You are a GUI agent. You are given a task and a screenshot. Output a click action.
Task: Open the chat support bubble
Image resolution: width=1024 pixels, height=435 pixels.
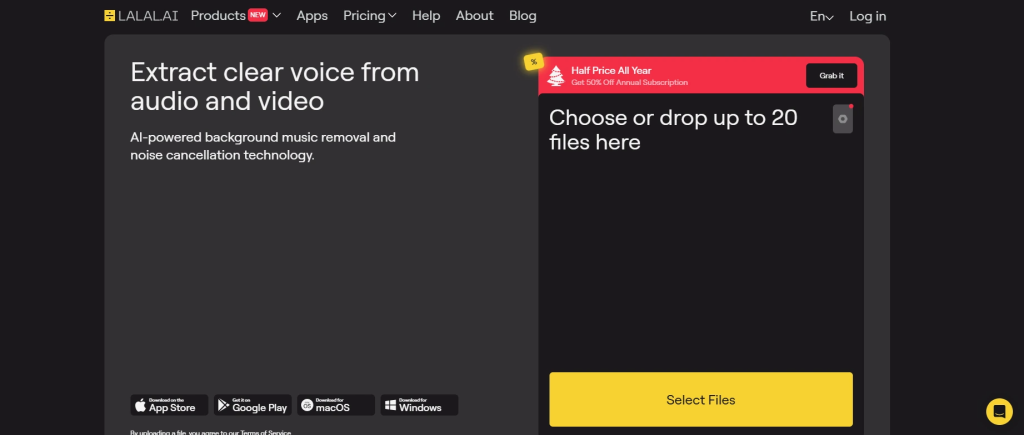pos(998,411)
